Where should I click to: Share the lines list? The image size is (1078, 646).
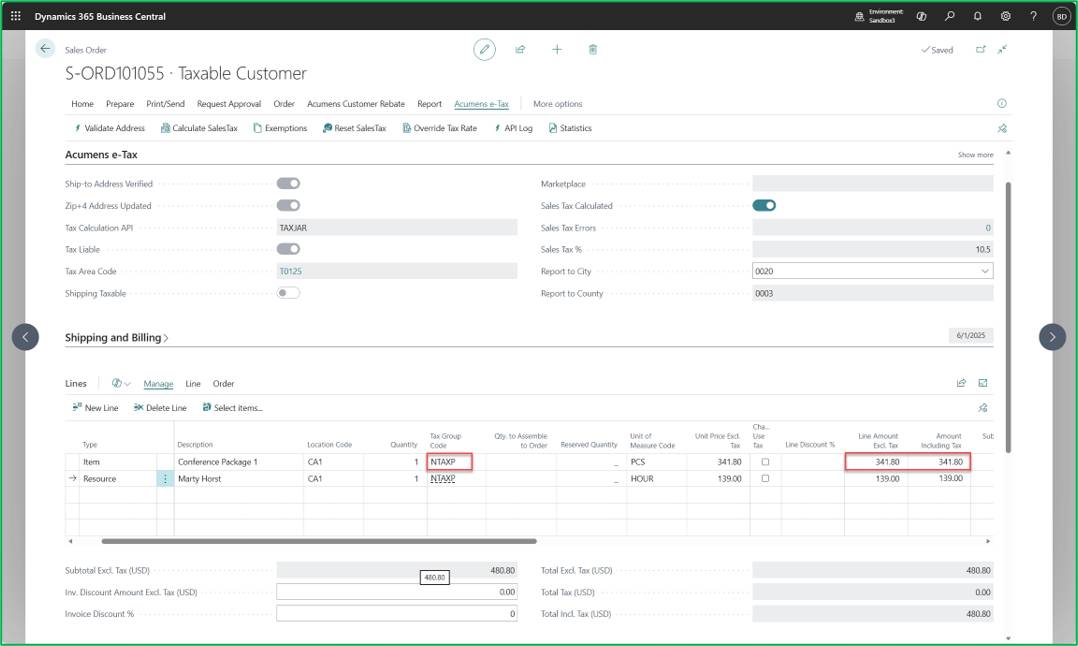(961, 383)
